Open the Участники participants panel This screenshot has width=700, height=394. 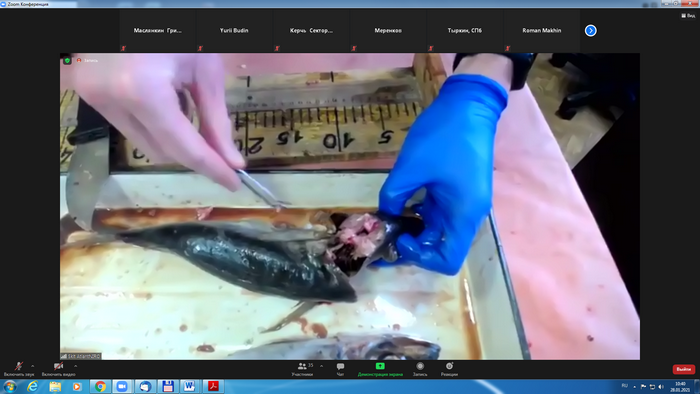pos(302,369)
